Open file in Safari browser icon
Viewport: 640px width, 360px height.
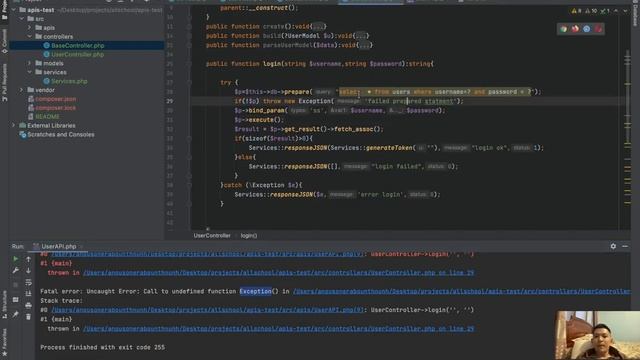tap(587, 29)
